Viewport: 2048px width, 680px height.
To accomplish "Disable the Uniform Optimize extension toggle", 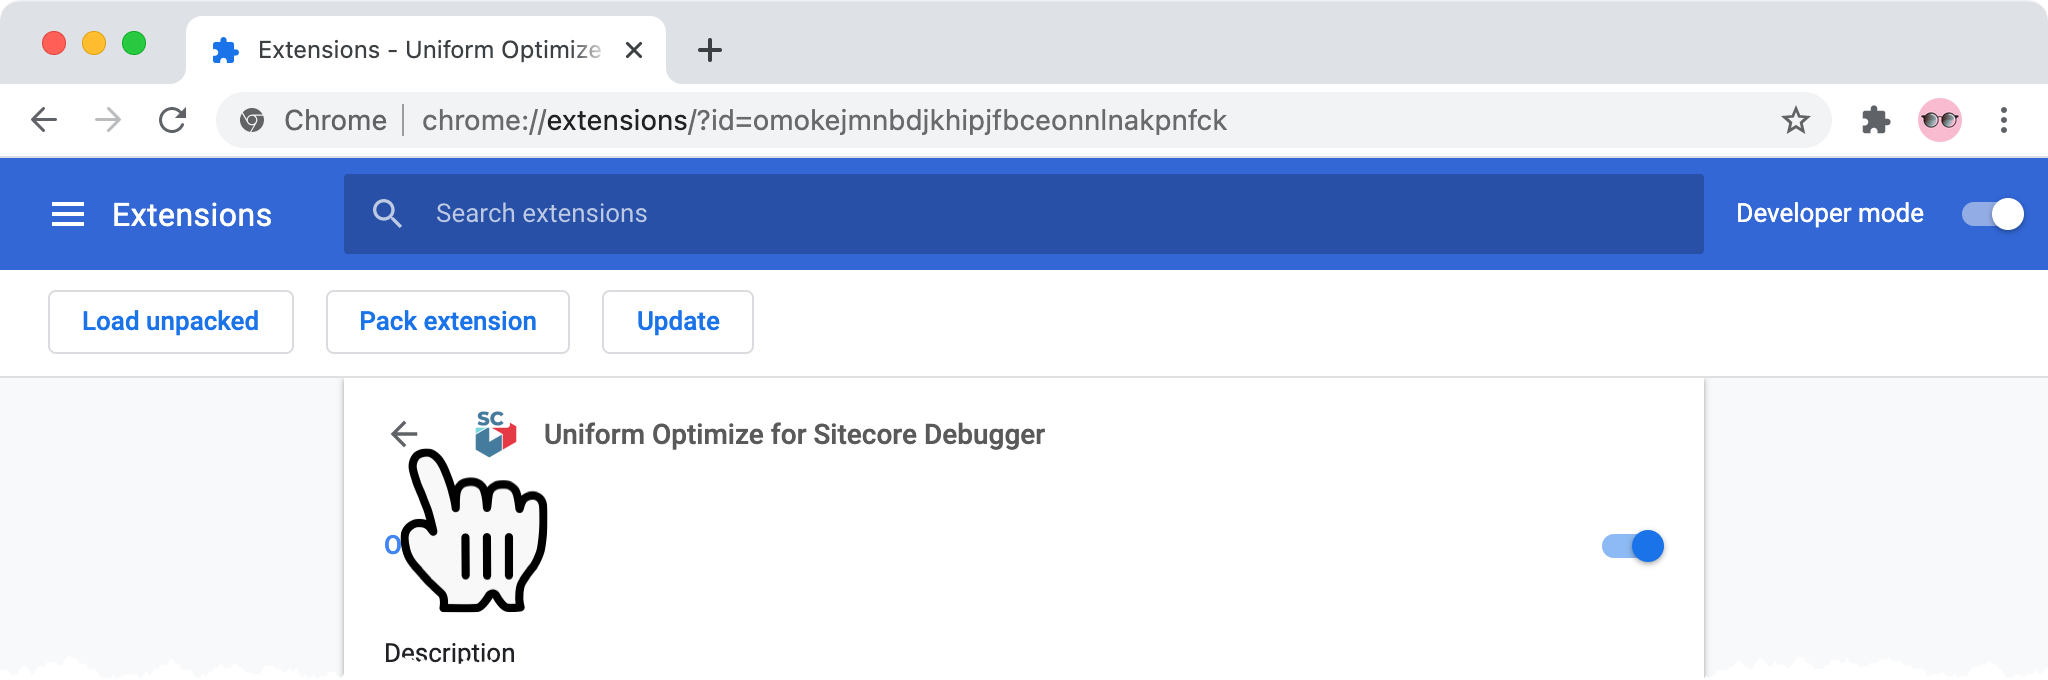I will (x=1633, y=546).
